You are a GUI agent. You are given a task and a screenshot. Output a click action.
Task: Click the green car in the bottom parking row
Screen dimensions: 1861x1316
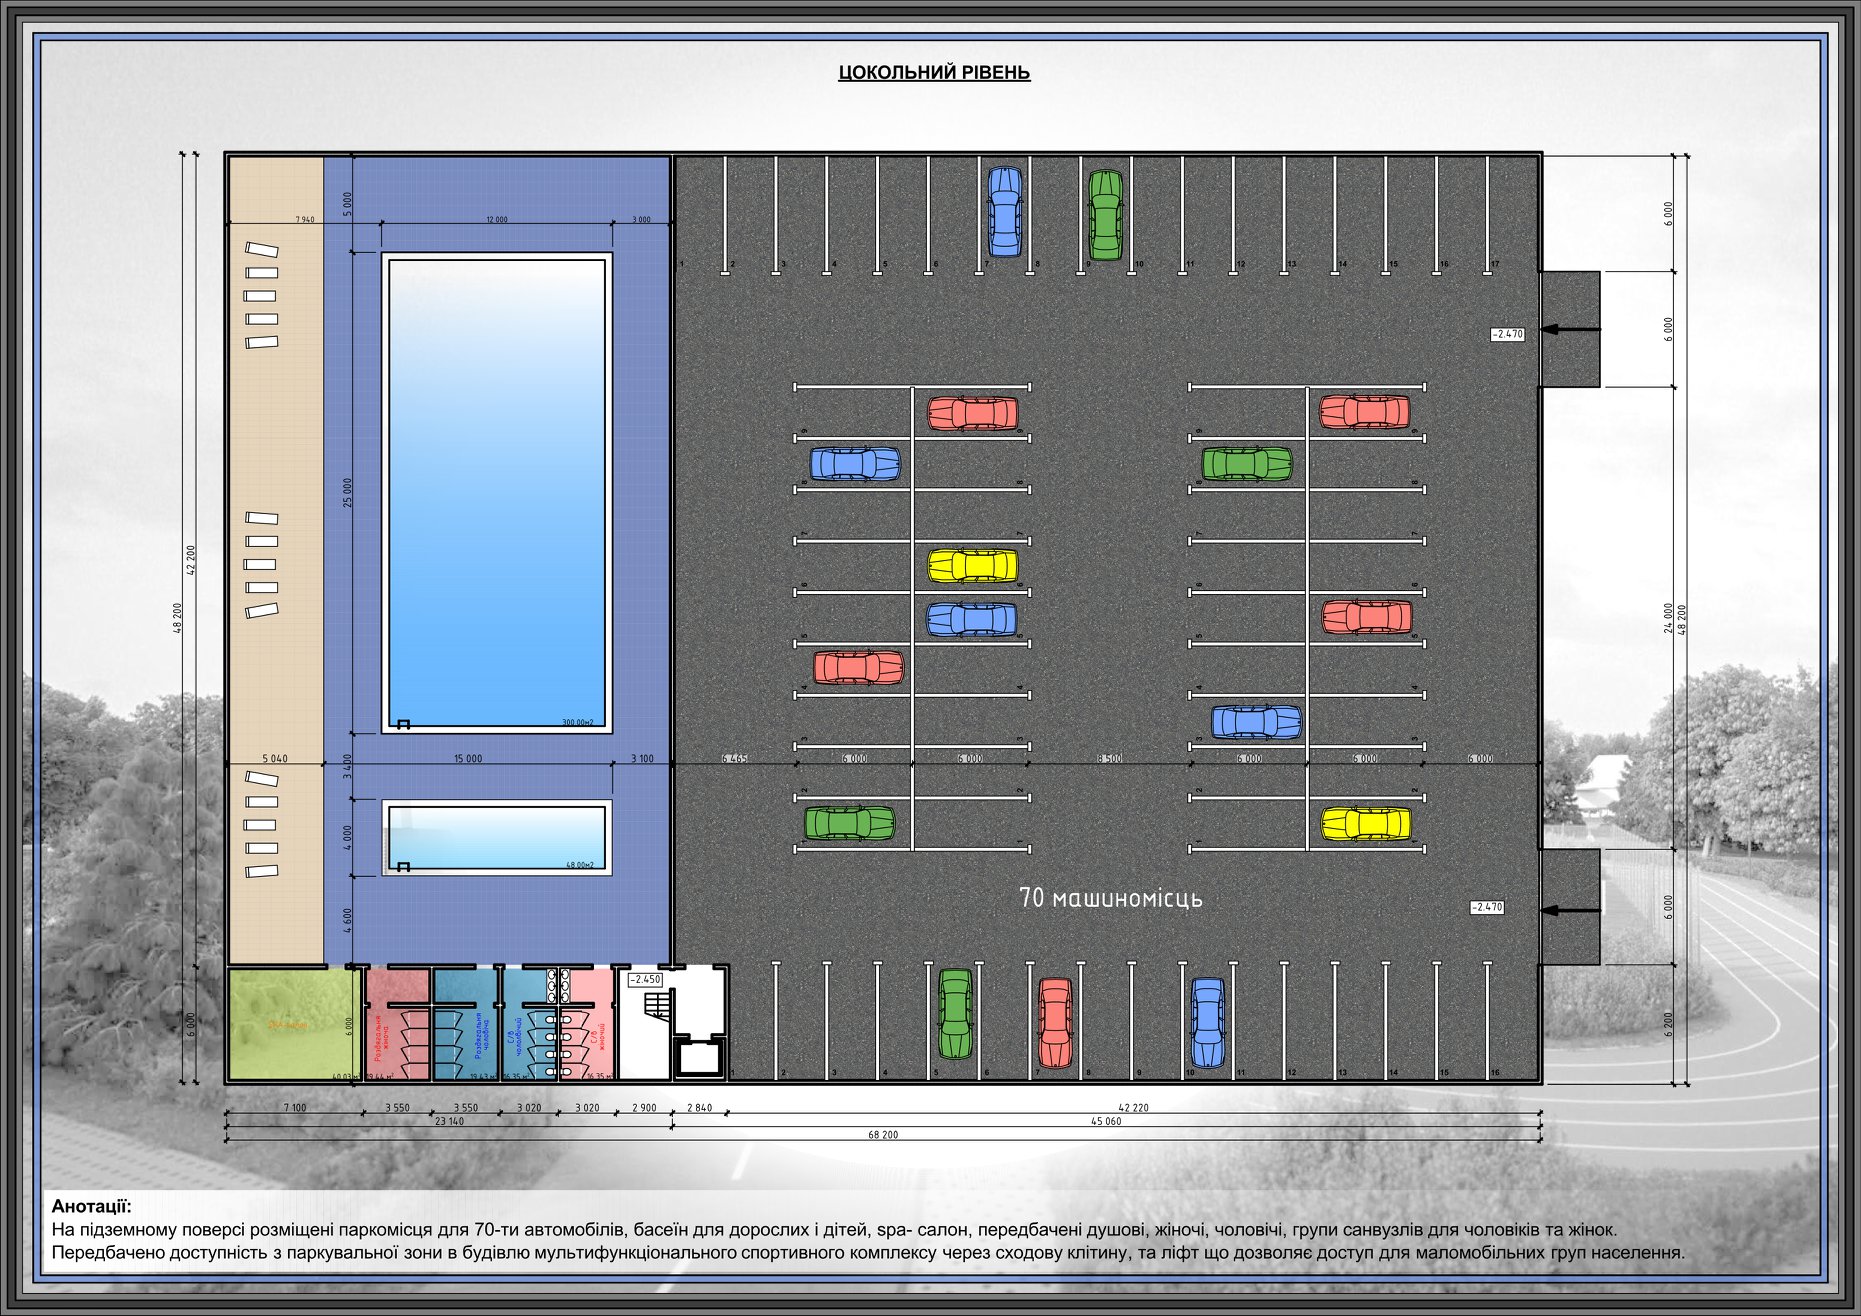955,1014
